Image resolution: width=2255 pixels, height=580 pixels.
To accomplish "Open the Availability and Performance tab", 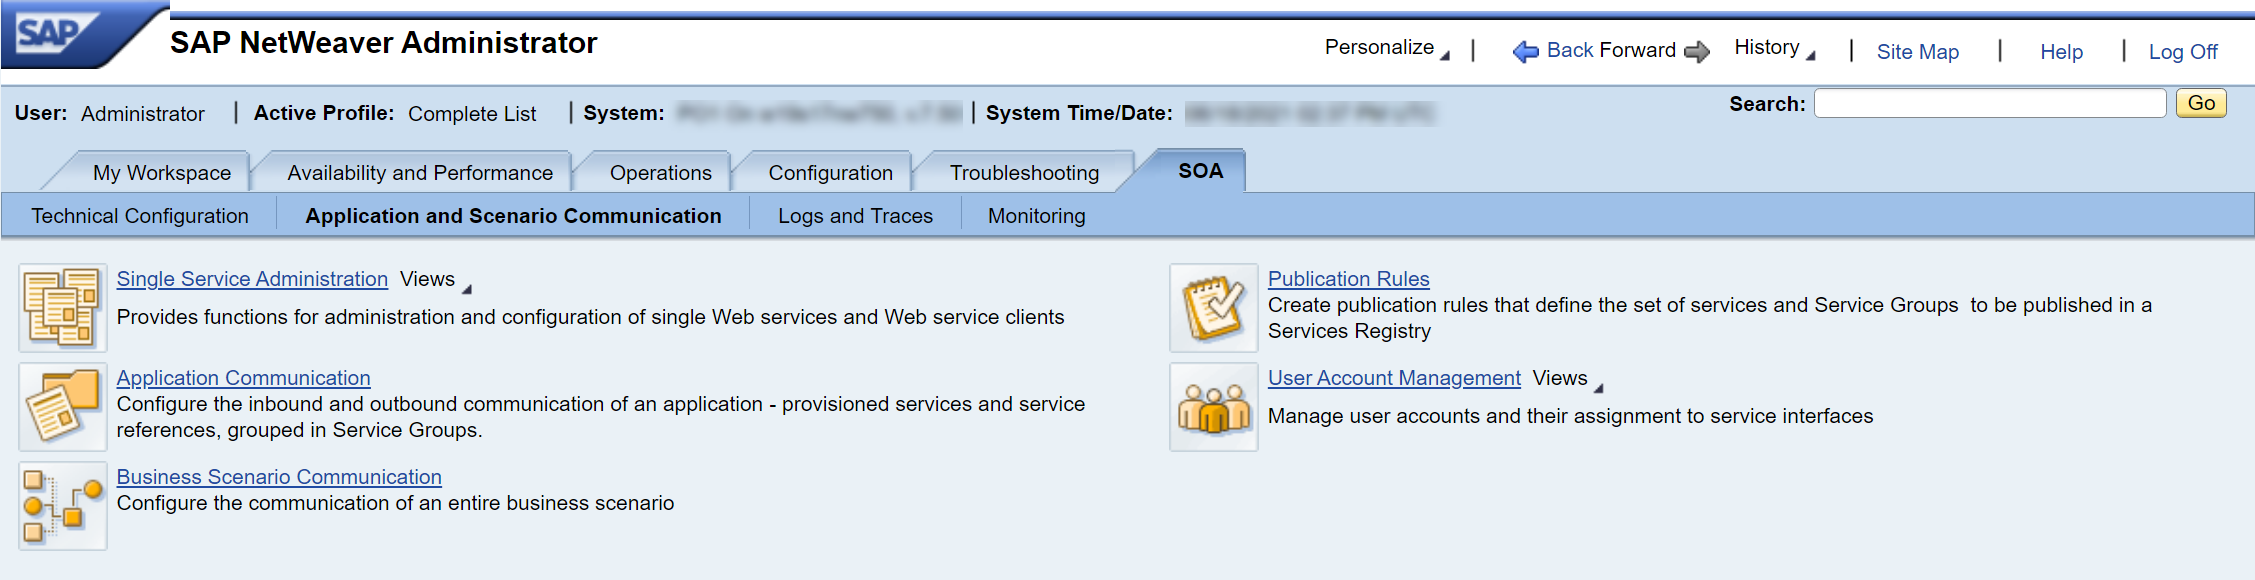I will point(419,173).
